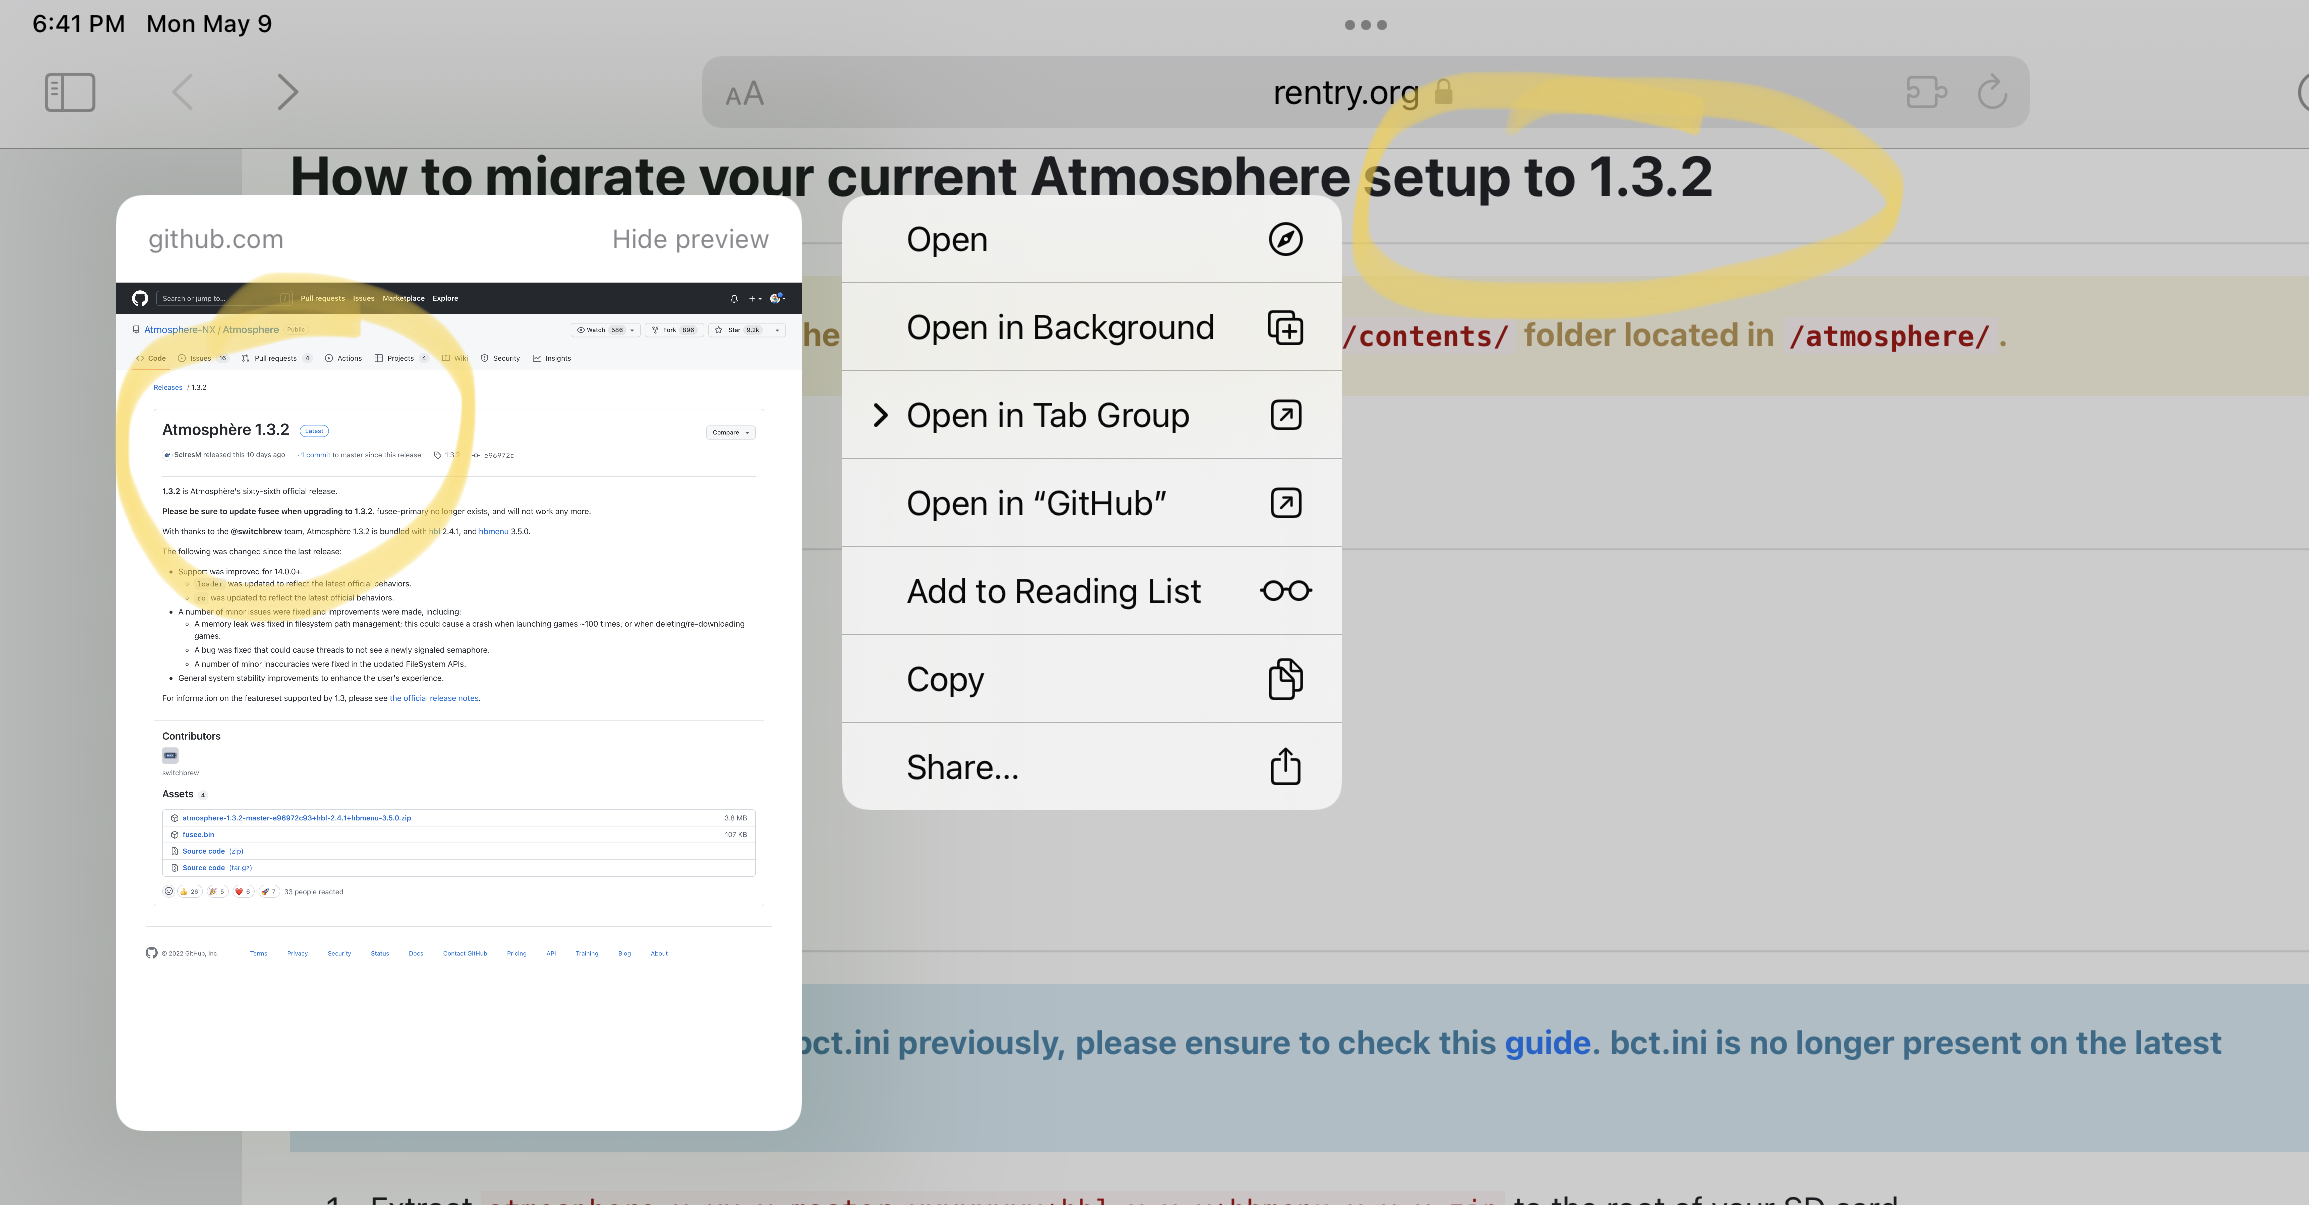Choose Open in "GitHub"
Viewport: 2309px width, 1205px height.
click(x=1092, y=503)
